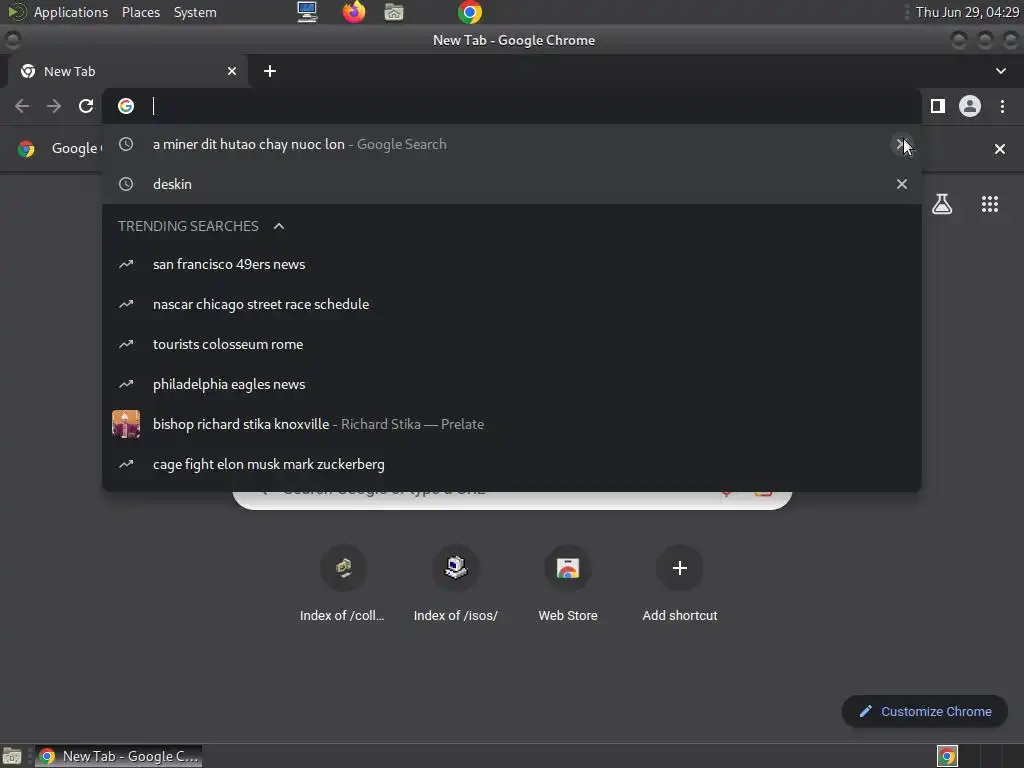Open the Search Labs flask icon
The image size is (1024, 768).
[942, 204]
